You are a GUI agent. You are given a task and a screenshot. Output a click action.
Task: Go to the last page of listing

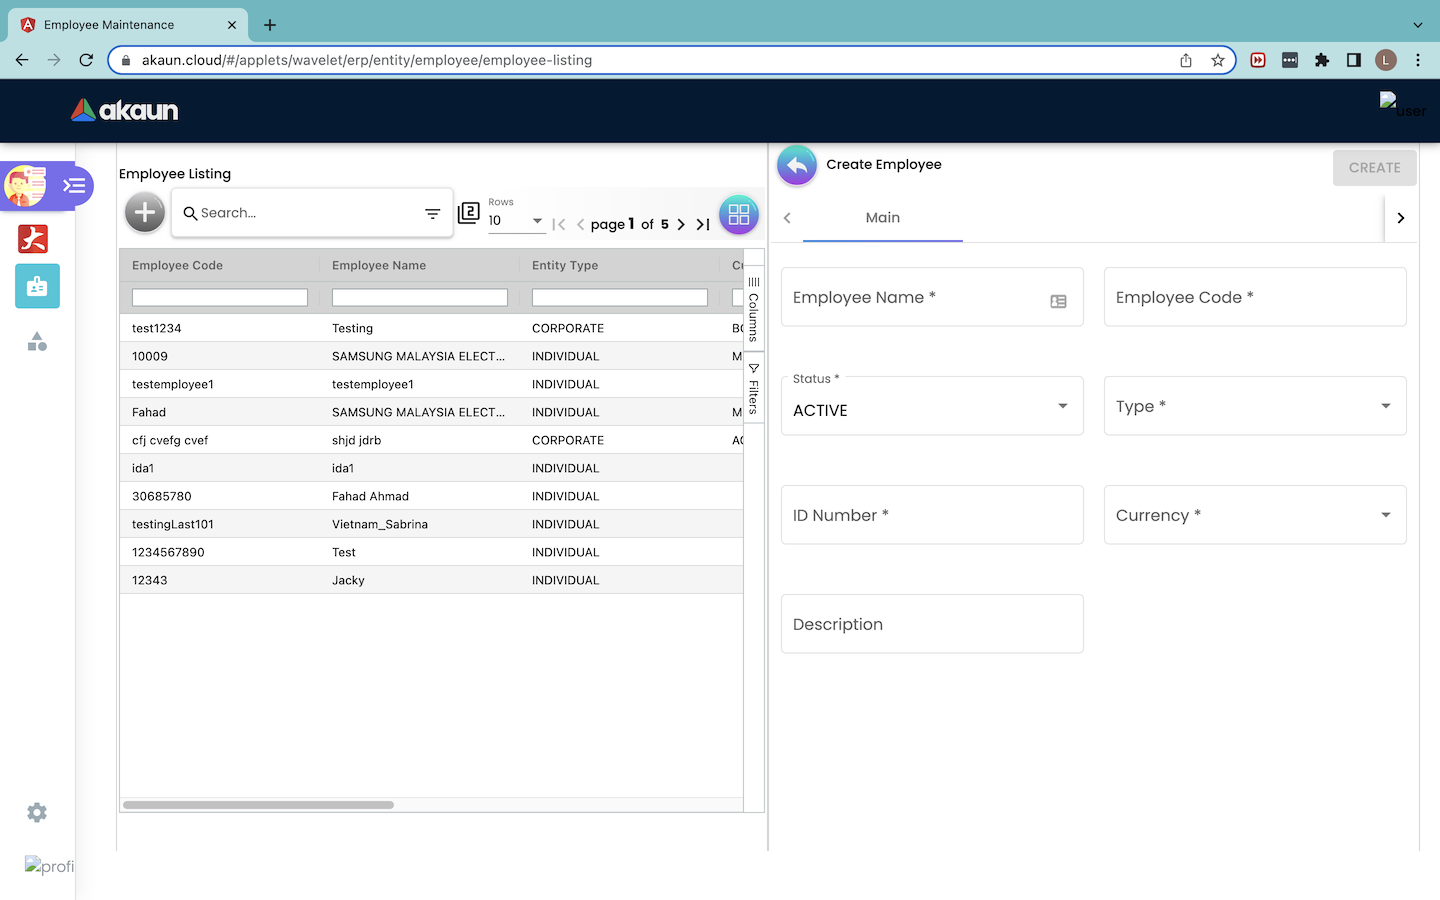(703, 224)
